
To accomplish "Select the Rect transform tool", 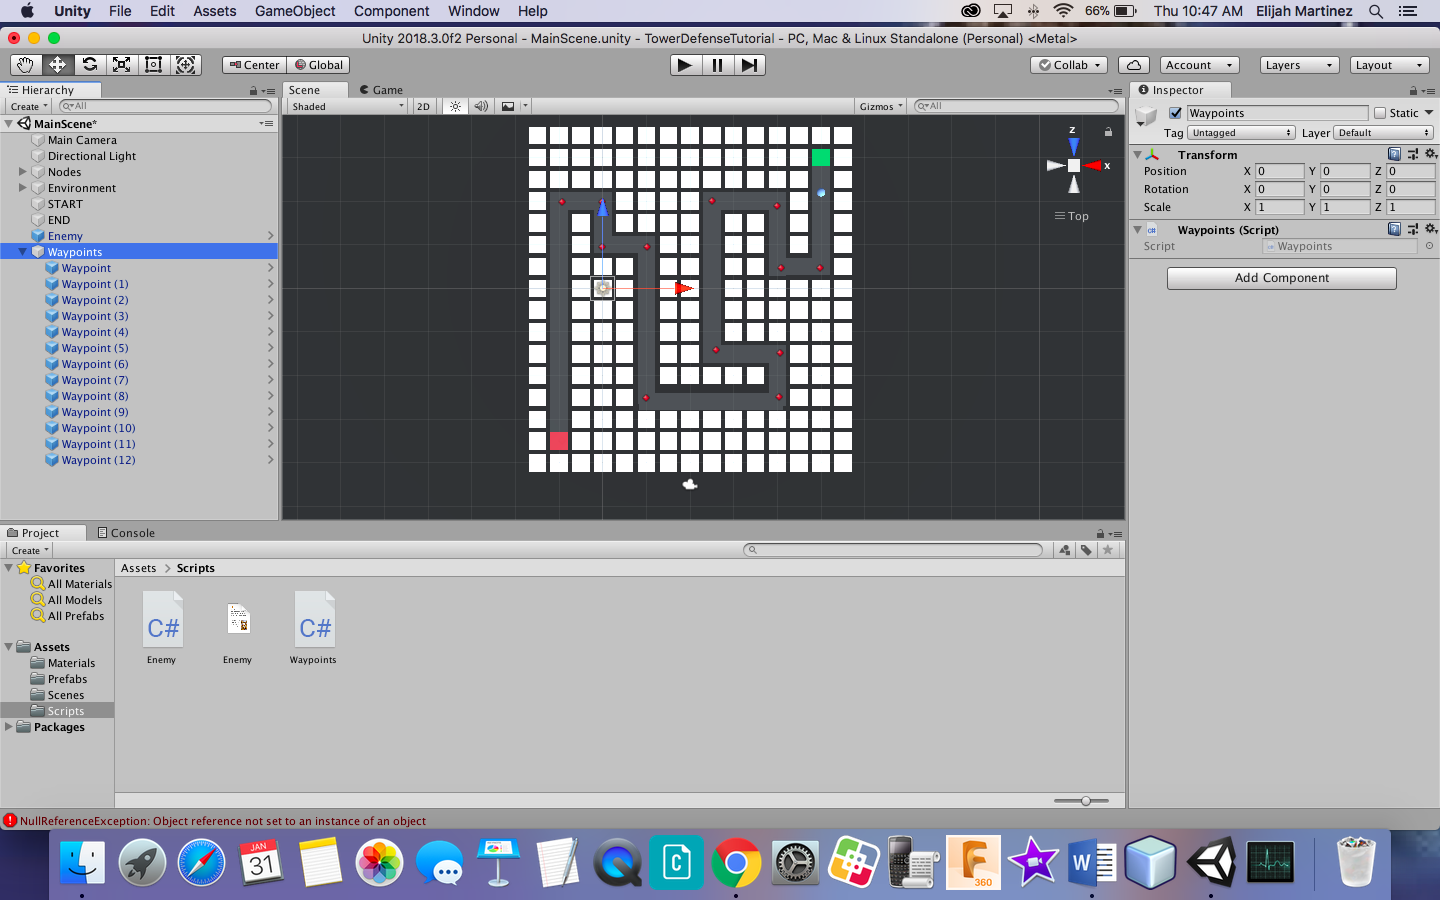I will coord(153,64).
